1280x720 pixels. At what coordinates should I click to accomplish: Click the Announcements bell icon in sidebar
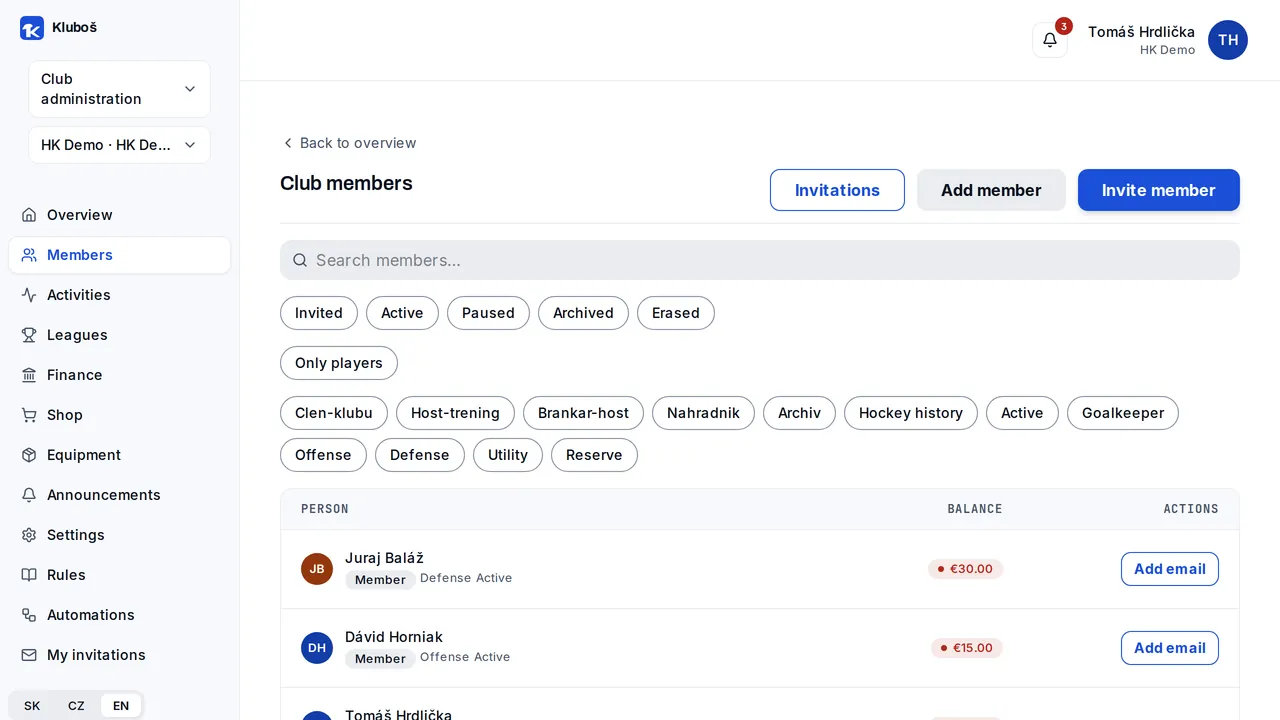(x=29, y=495)
